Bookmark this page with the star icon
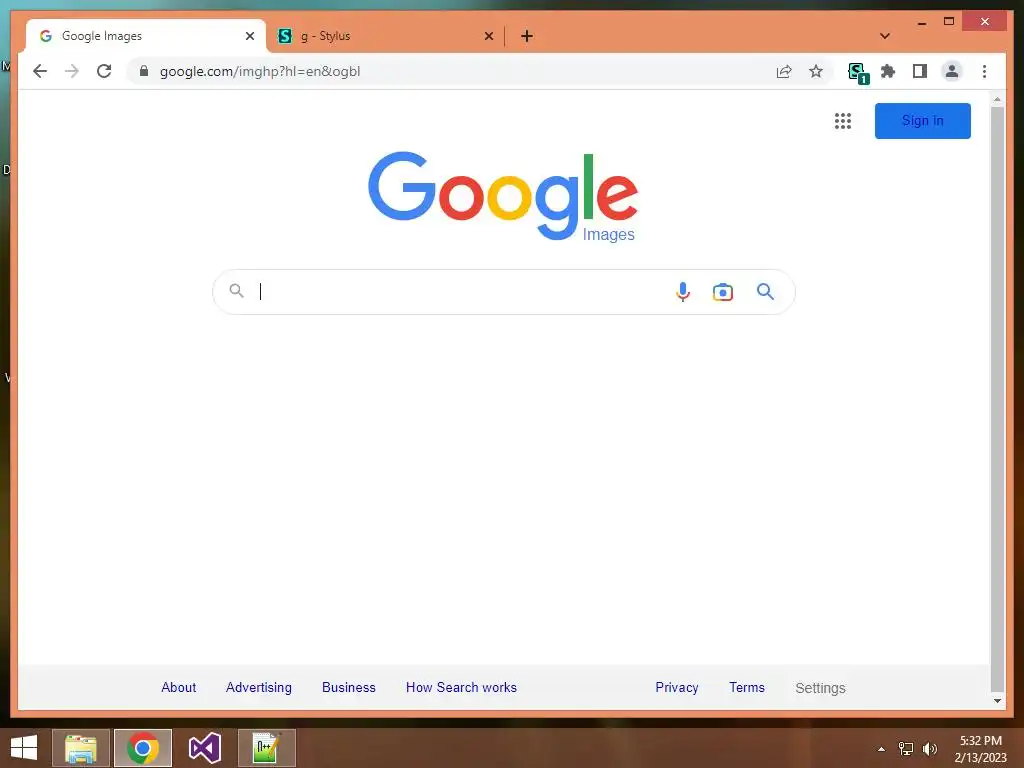The height and width of the screenshot is (768, 1024). point(816,71)
